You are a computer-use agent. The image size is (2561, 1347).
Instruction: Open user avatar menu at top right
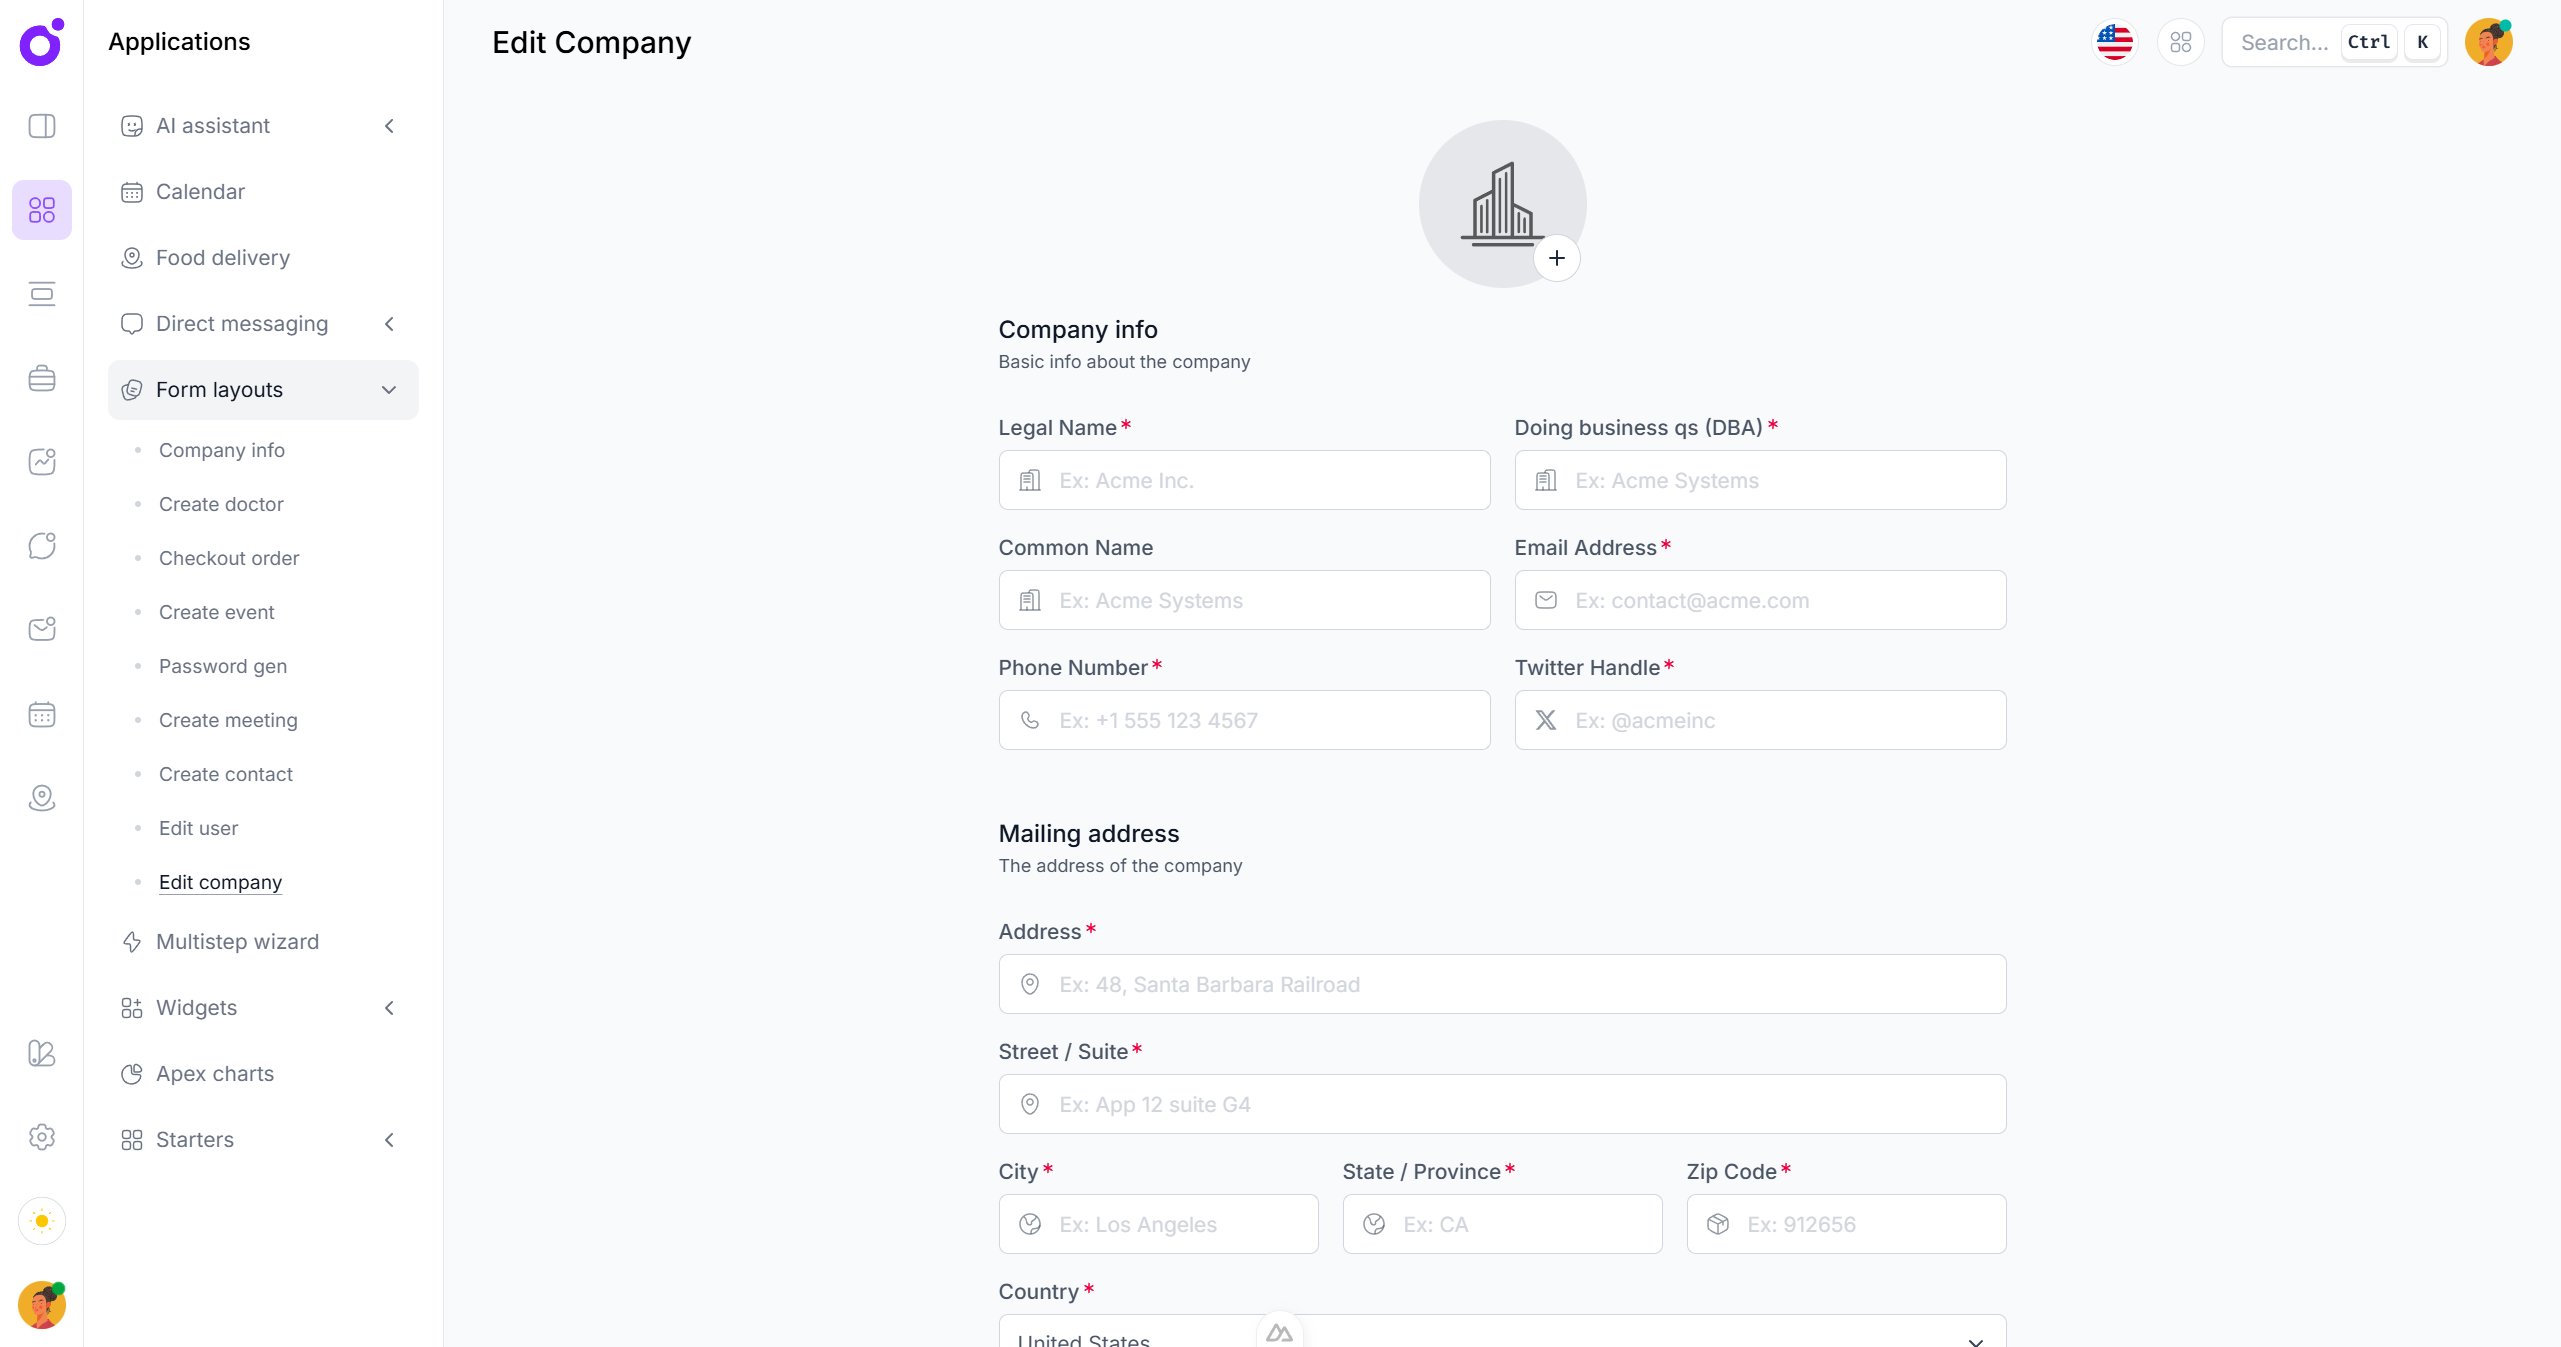2488,42
